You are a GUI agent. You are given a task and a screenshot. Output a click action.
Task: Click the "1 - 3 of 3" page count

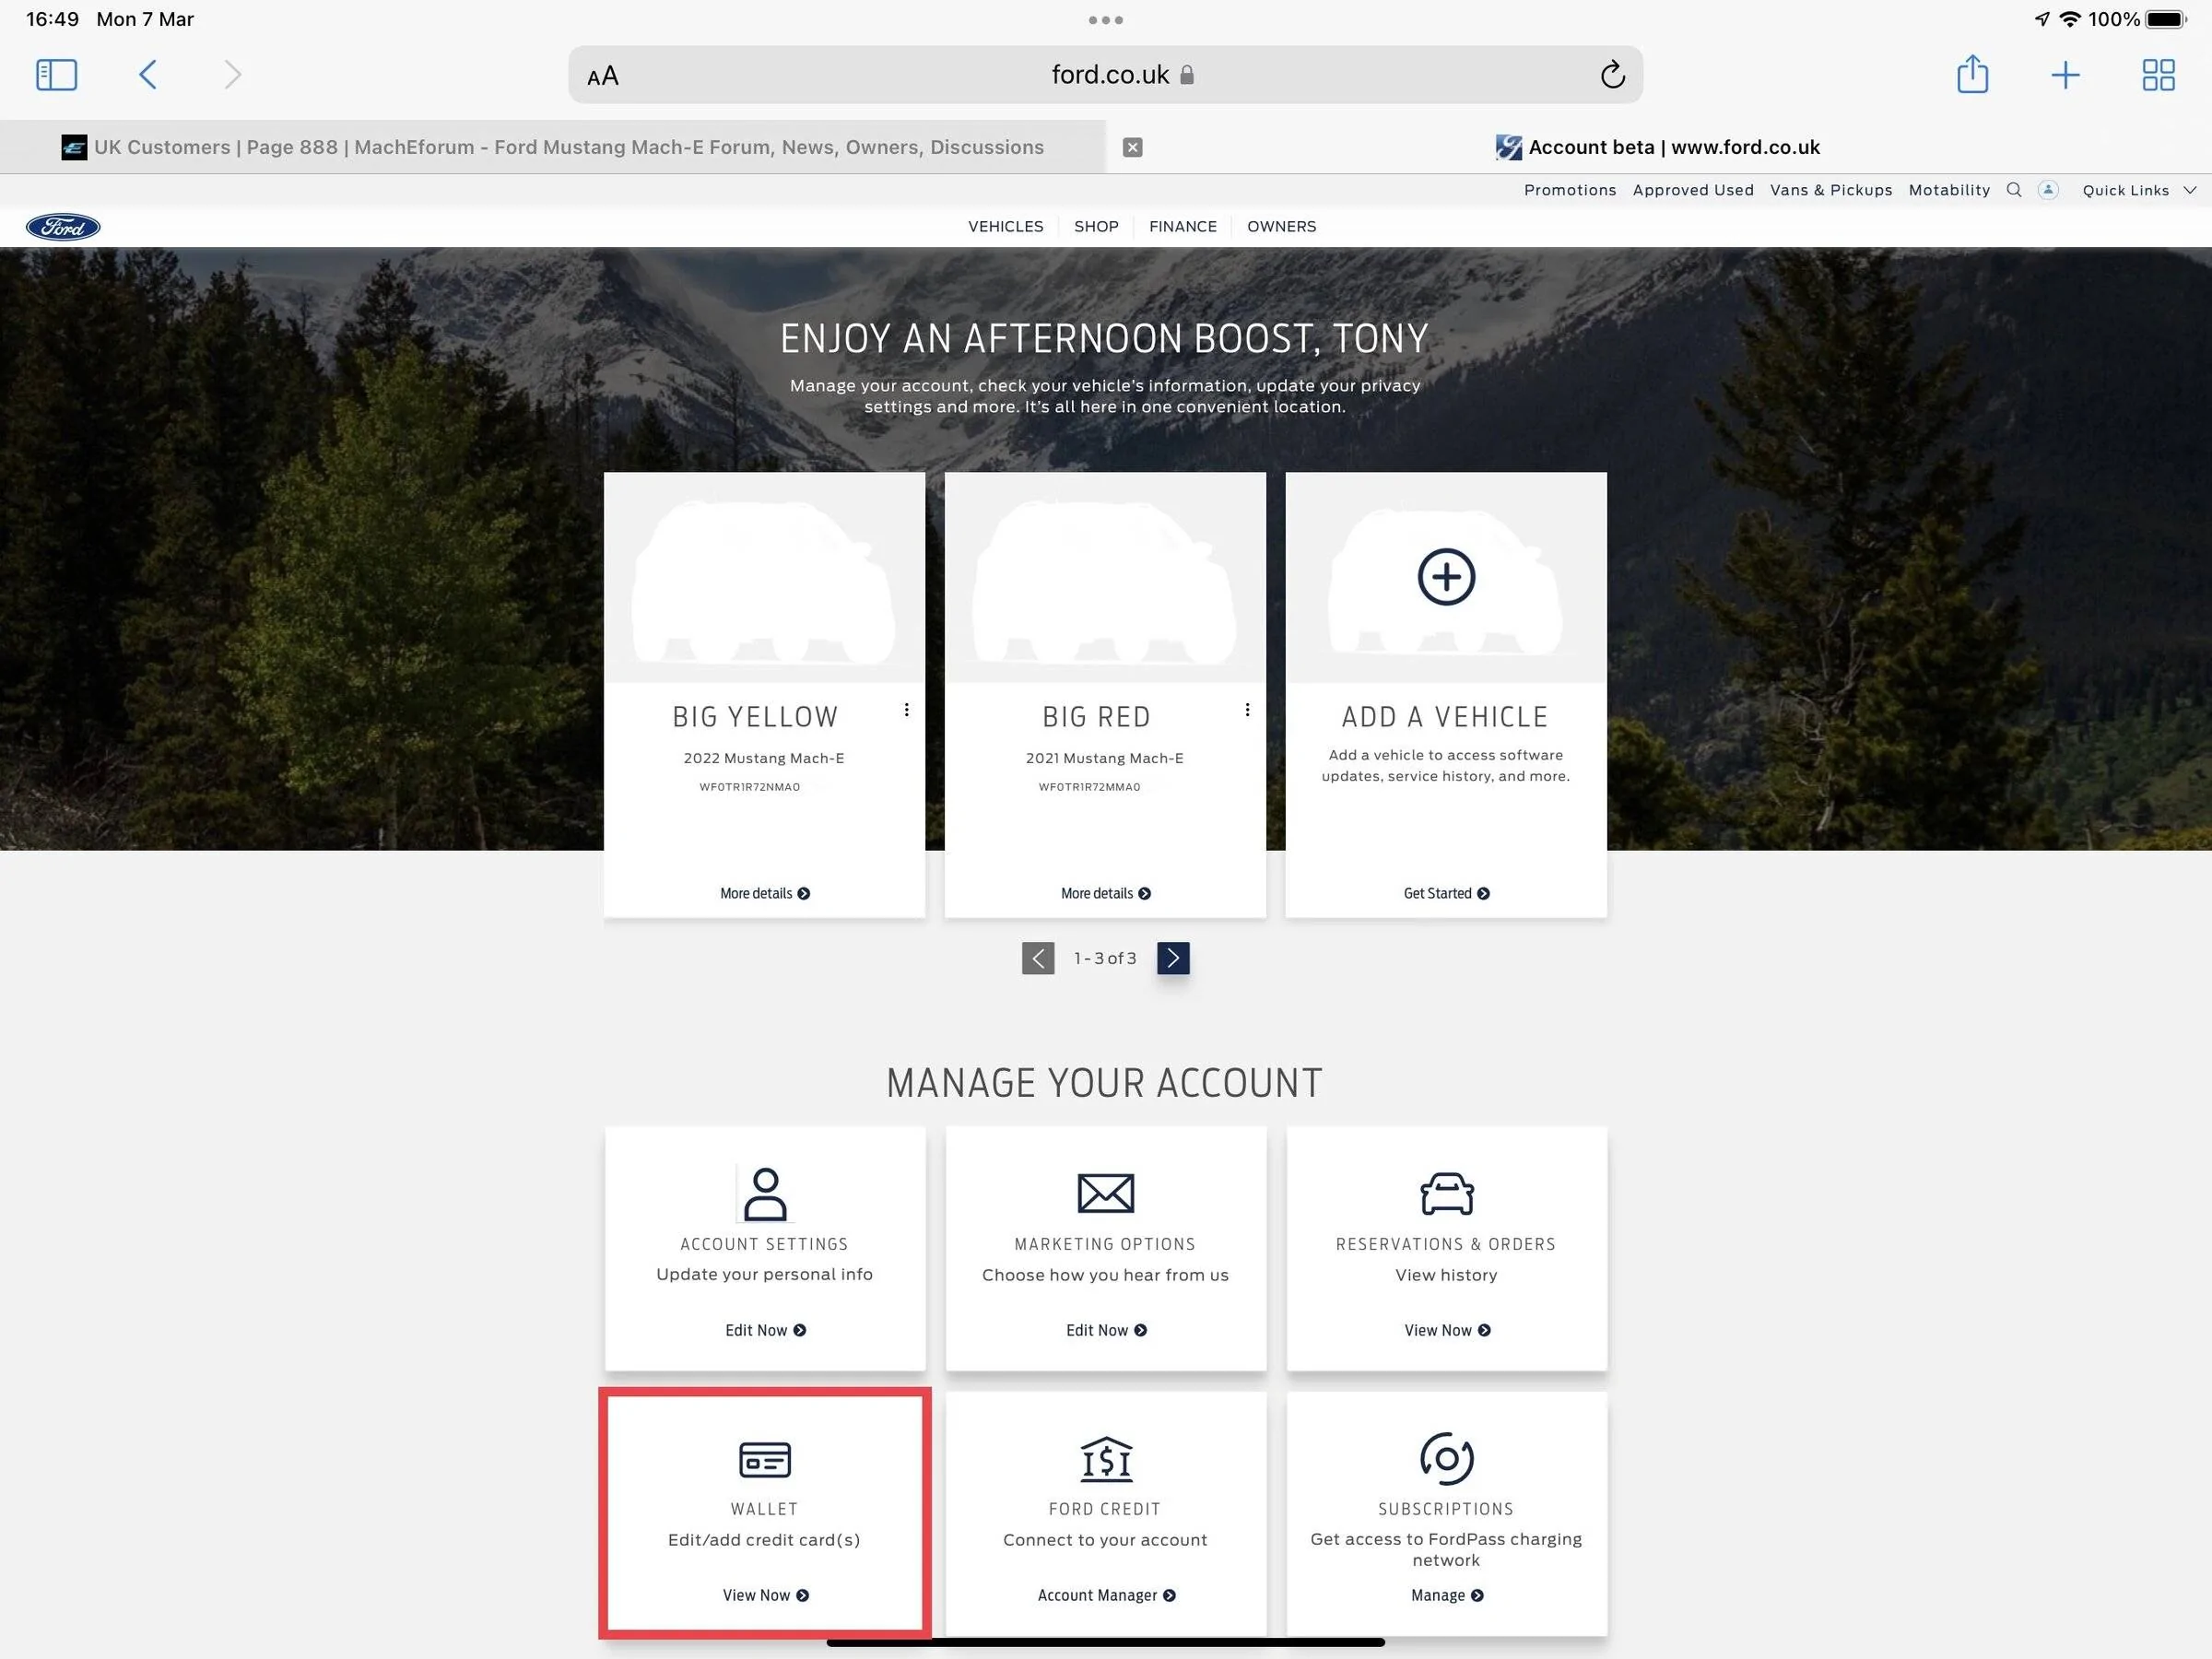click(x=1105, y=958)
